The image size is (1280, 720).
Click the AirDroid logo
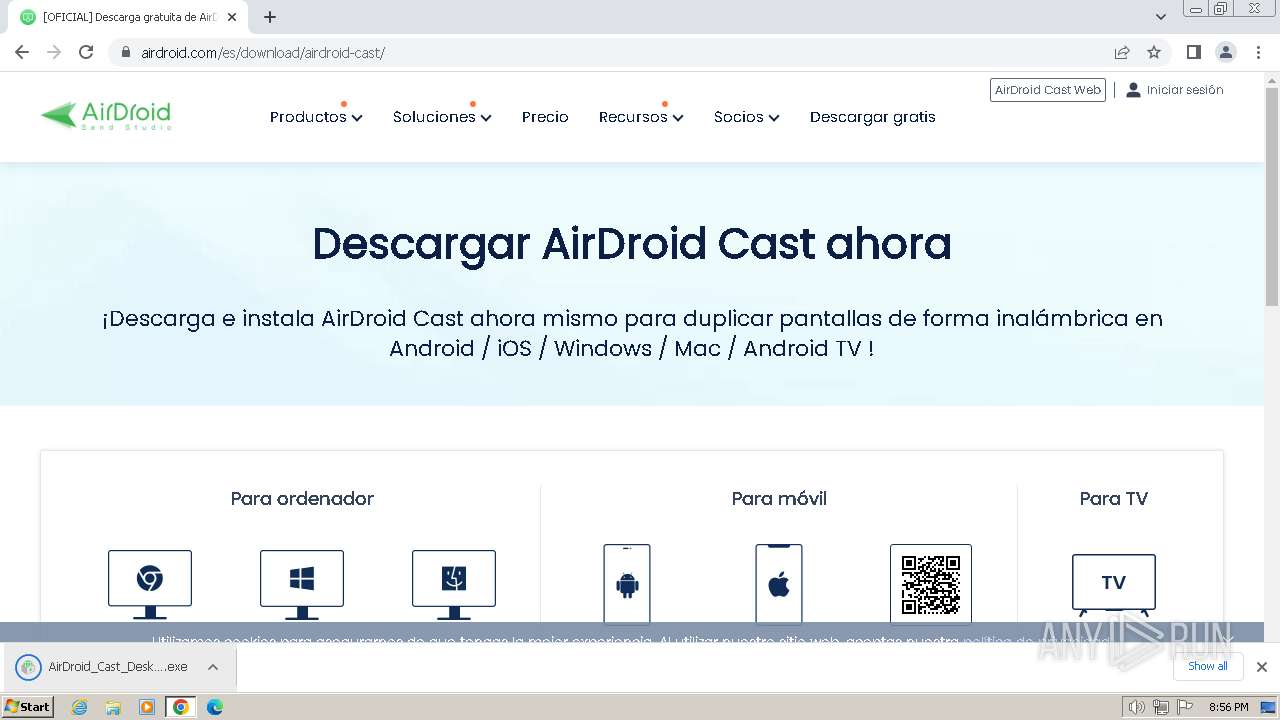(106, 116)
